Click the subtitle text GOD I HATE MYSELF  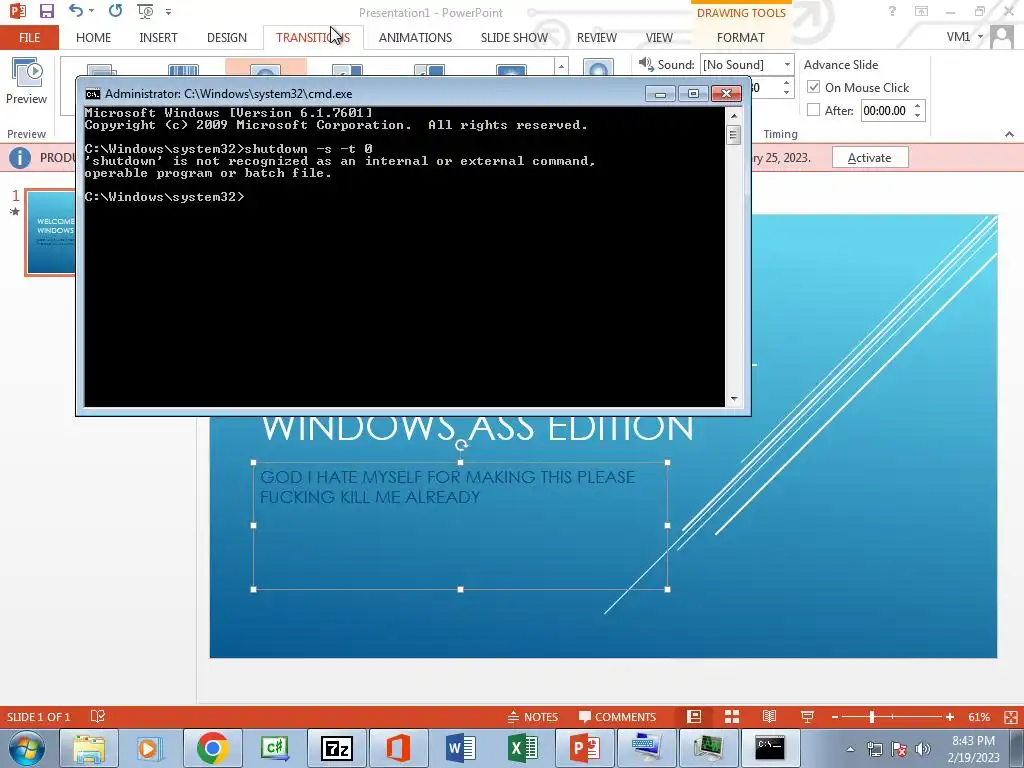[447, 487]
